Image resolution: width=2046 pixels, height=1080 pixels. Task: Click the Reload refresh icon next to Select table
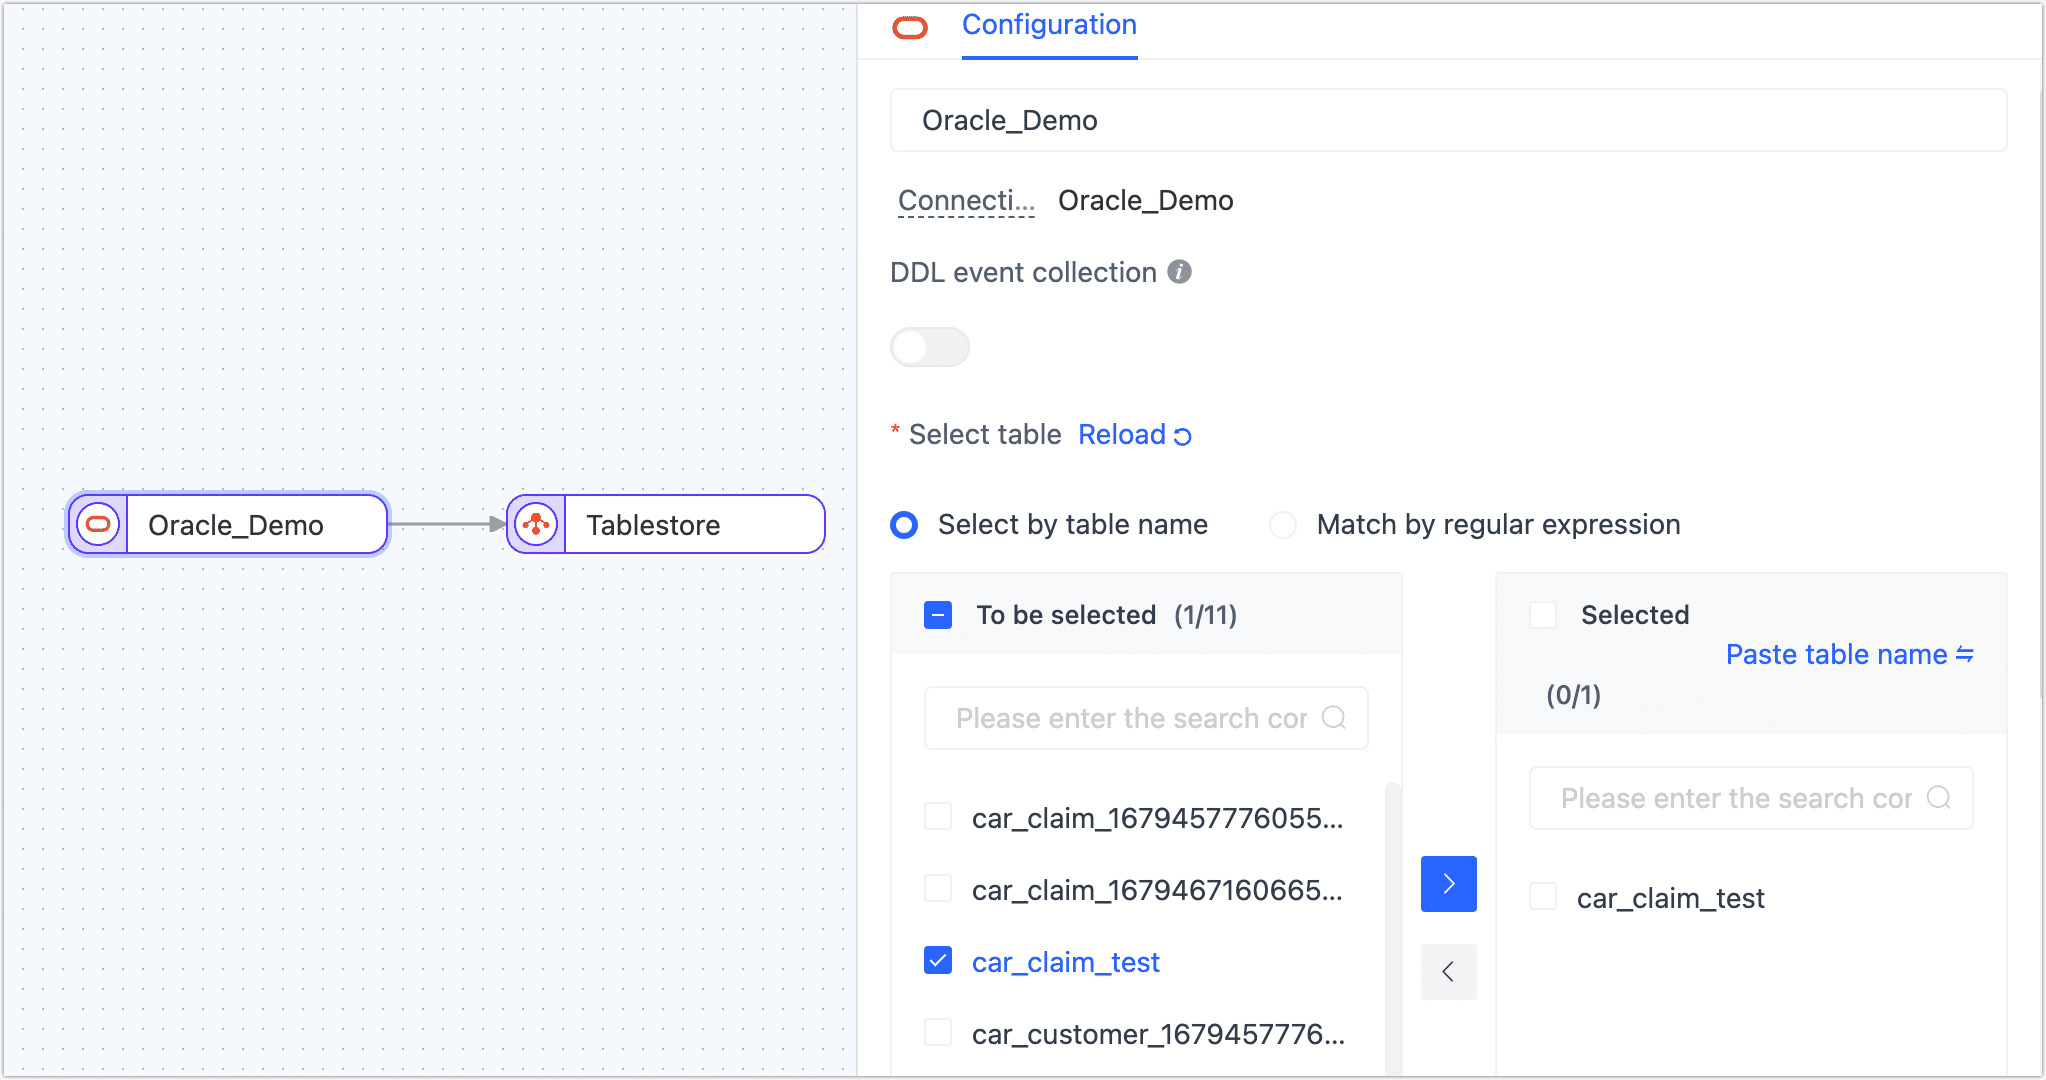tap(1181, 435)
